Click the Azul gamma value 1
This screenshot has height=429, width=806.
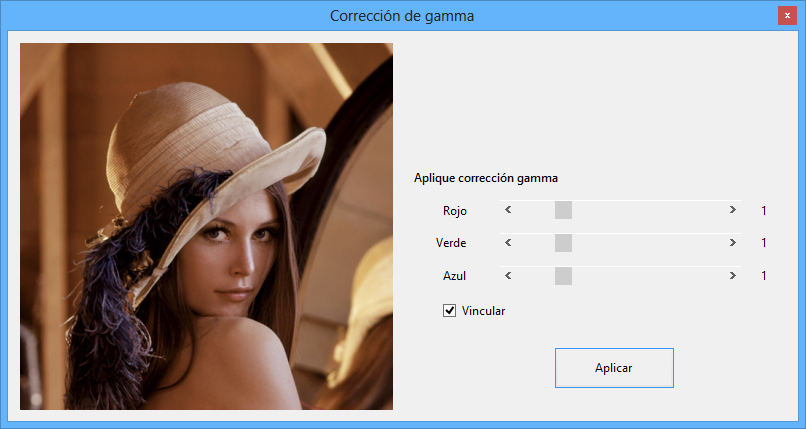[764, 276]
